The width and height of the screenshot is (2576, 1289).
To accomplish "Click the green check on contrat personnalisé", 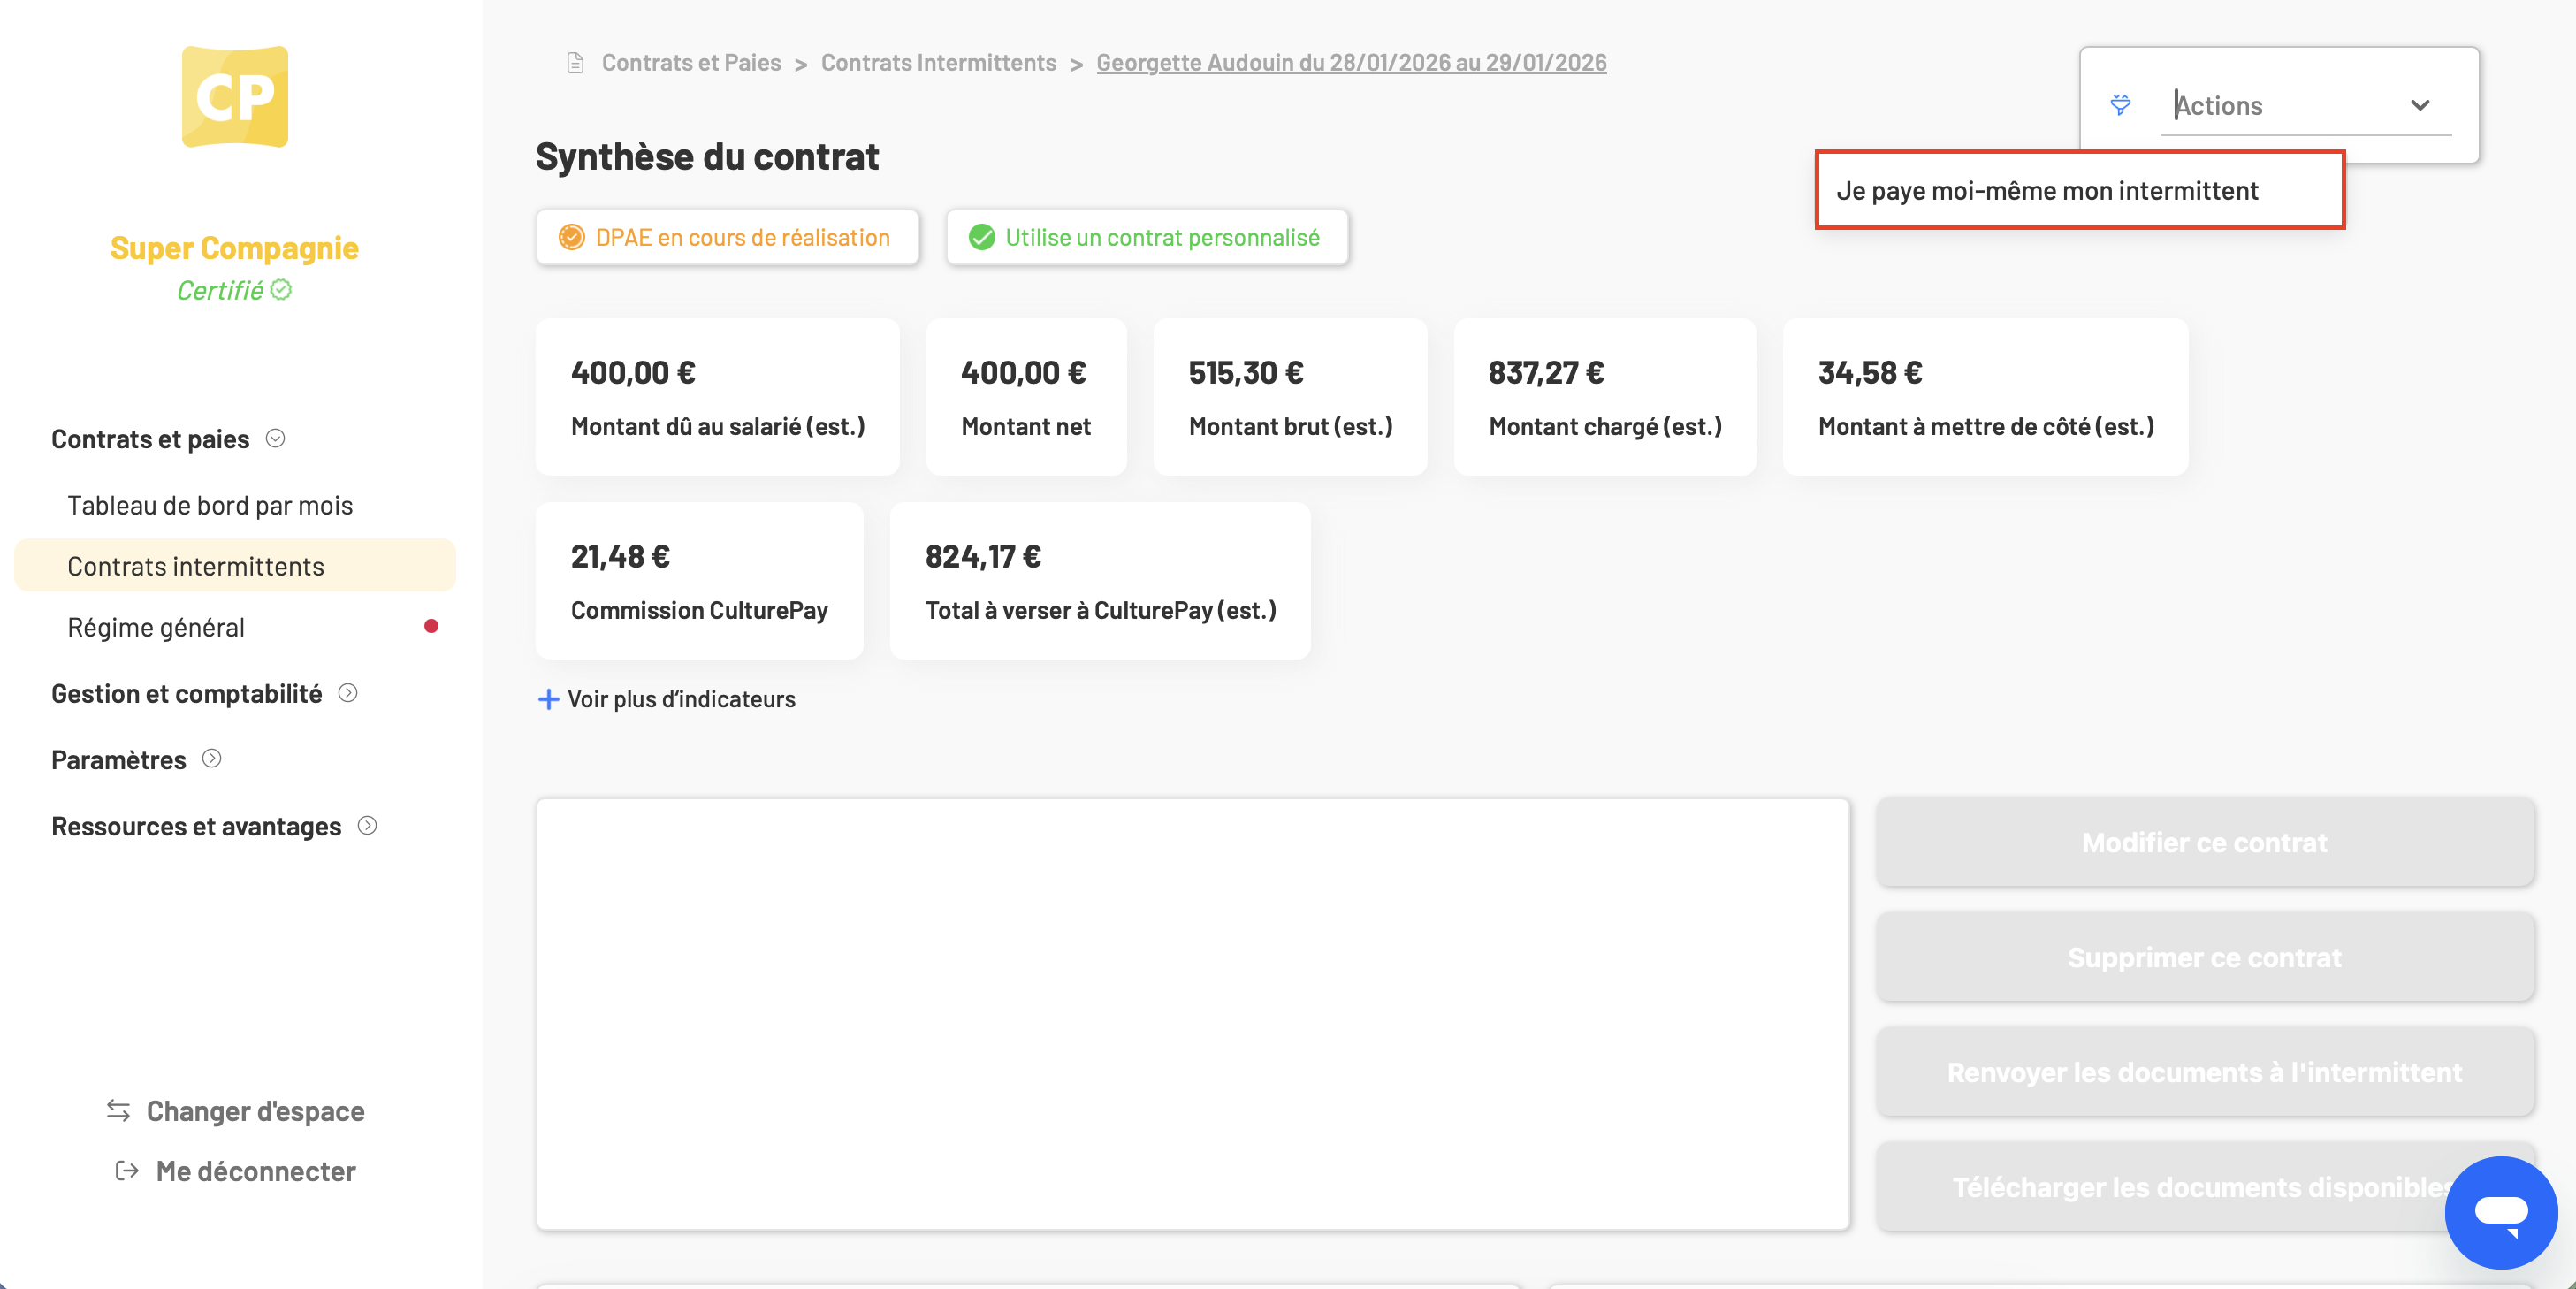I will click(x=982, y=237).
